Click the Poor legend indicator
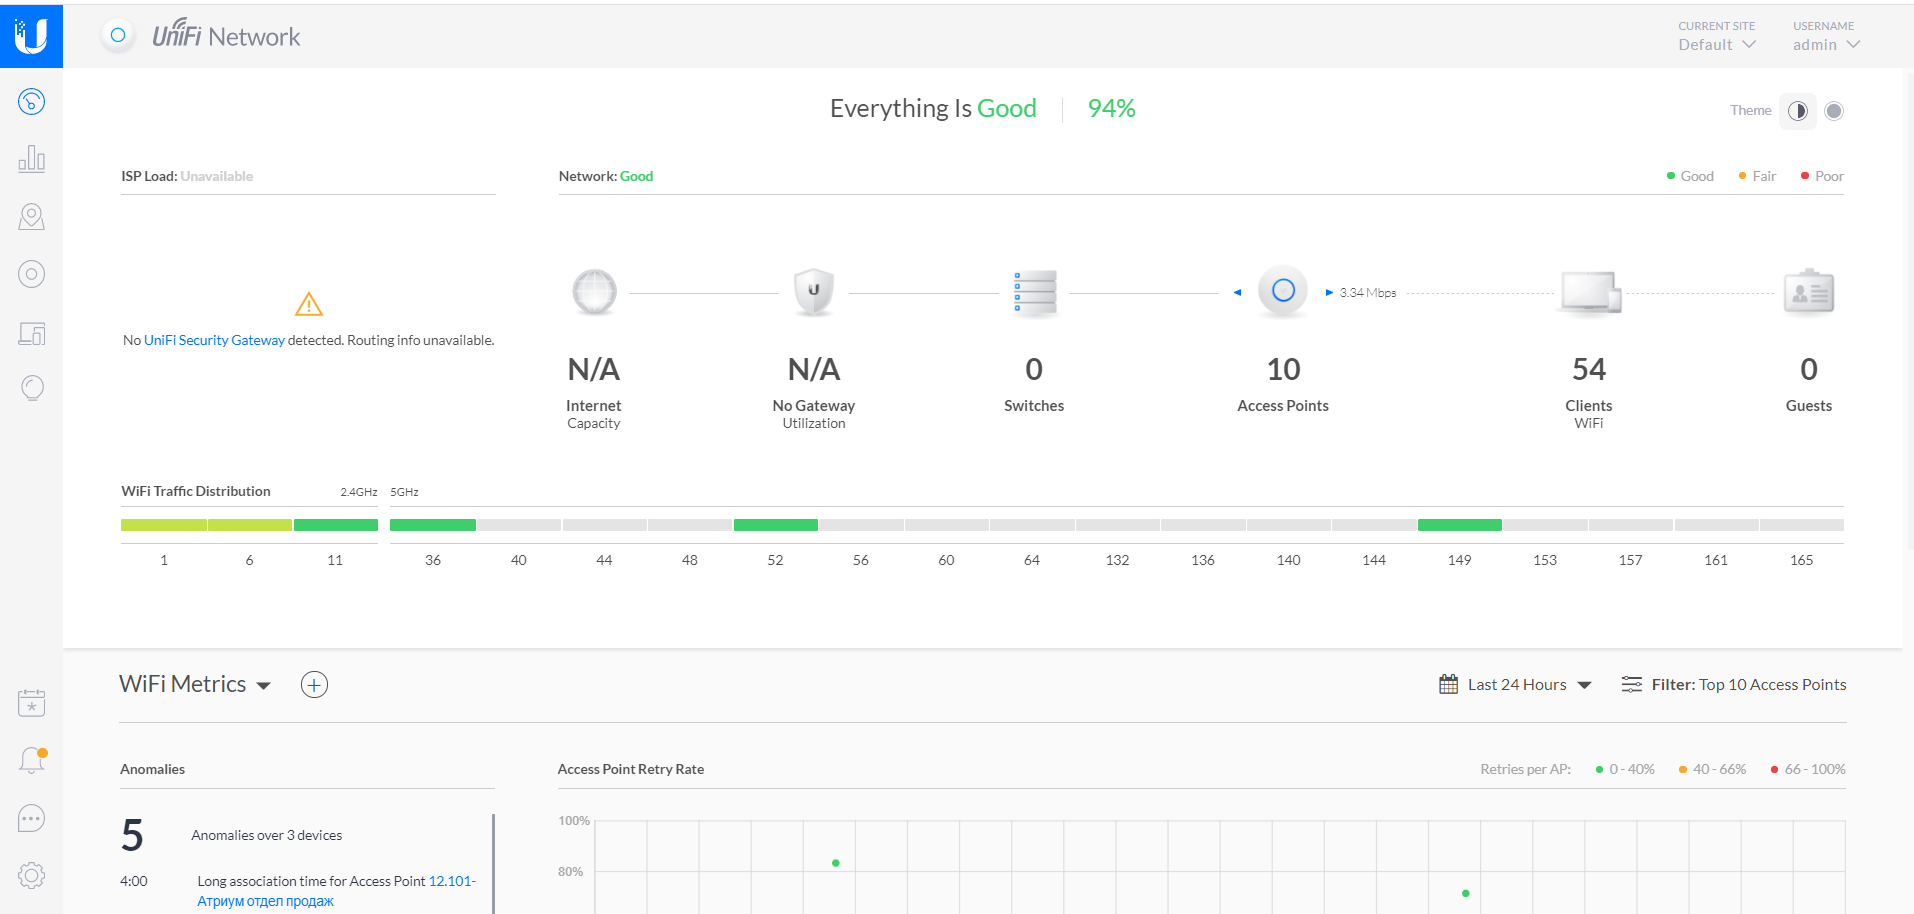Image resolution: width=1914 pixels, height=914 pixels. tap(1822, 176)
